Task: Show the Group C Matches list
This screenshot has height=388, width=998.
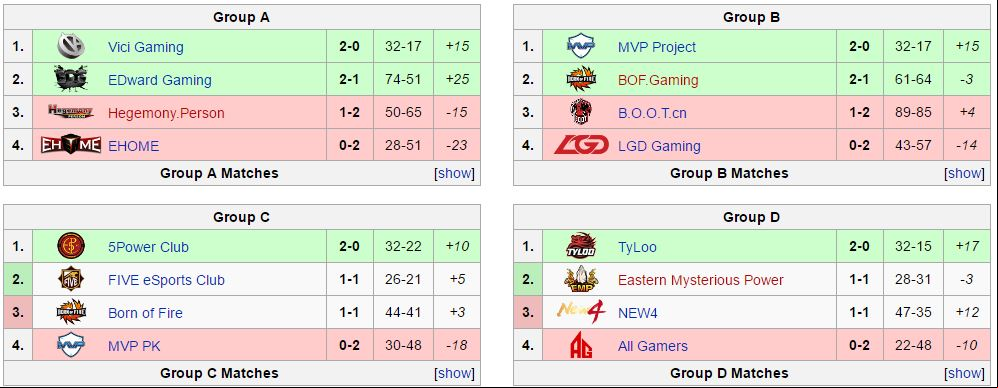Action: coord(454,373)
